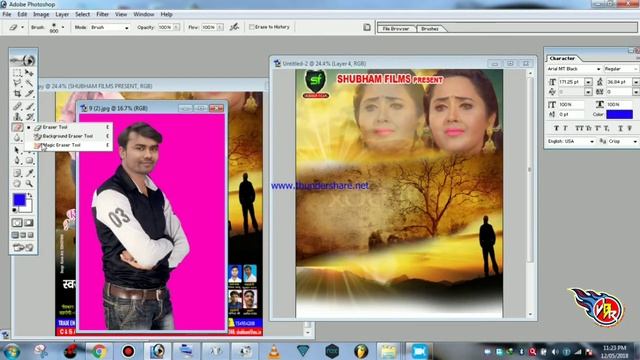Open Google Chrome from the taskbar
Image resolution: width=640 pixels, height=360 pixels.
pyautogui.click(x=99, y=351)
